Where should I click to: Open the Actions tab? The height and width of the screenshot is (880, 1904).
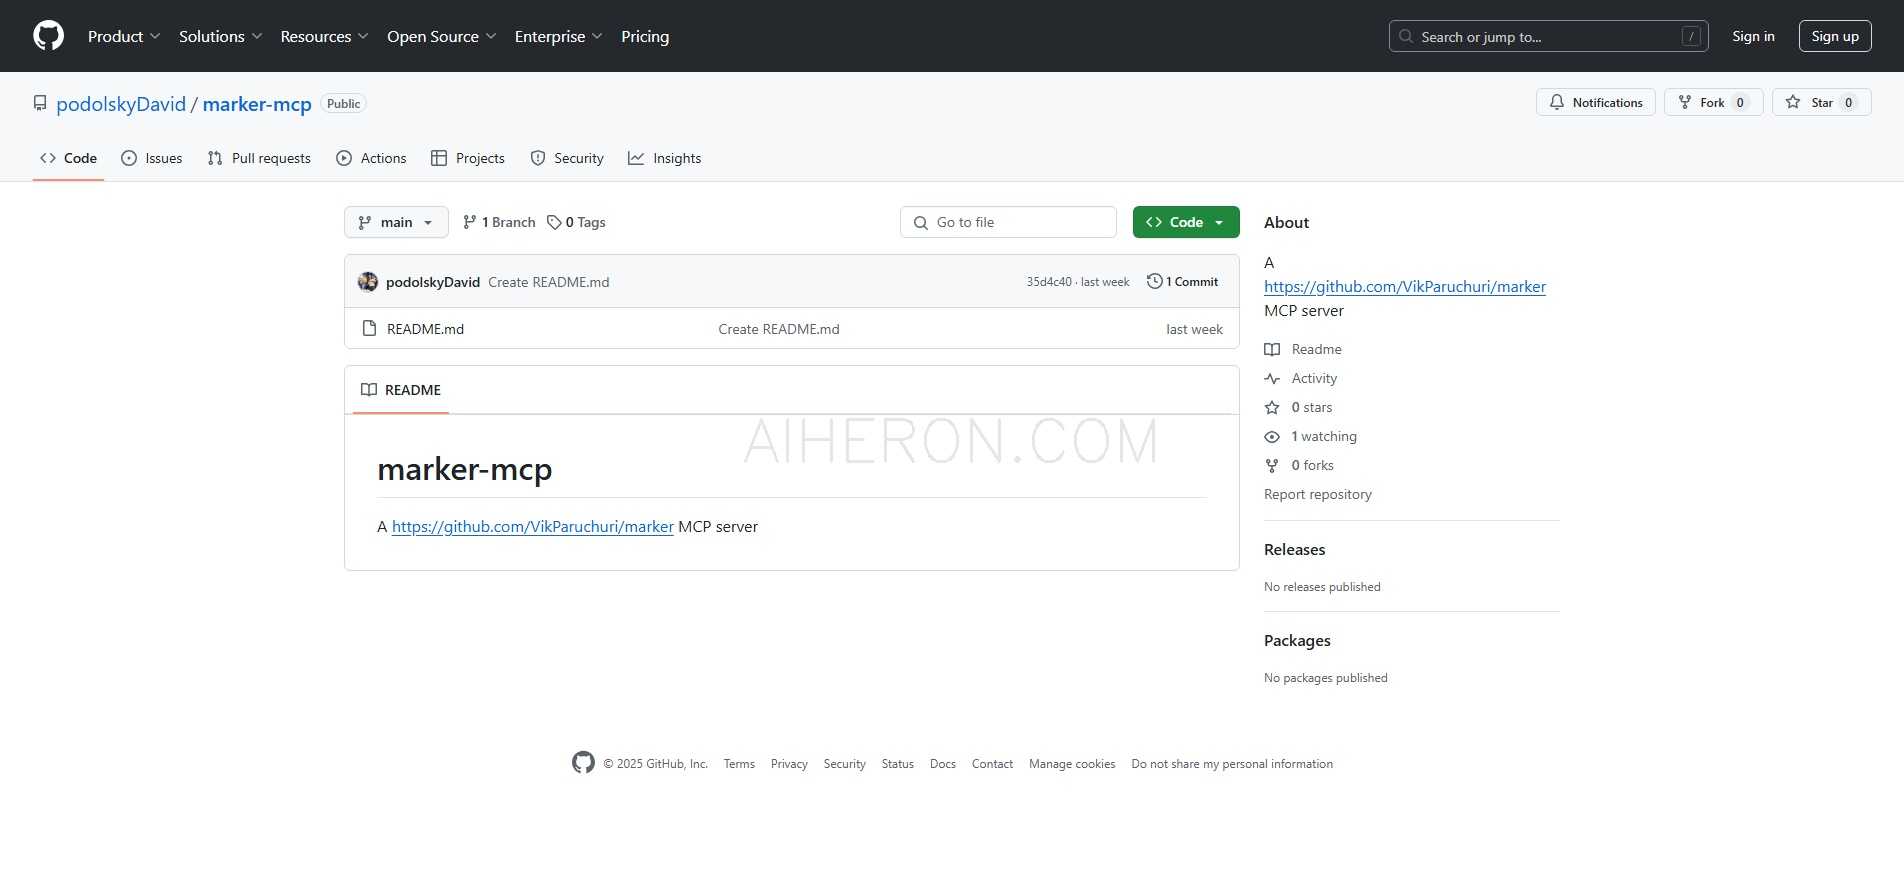pyautogui.click(x=371, y=158)
